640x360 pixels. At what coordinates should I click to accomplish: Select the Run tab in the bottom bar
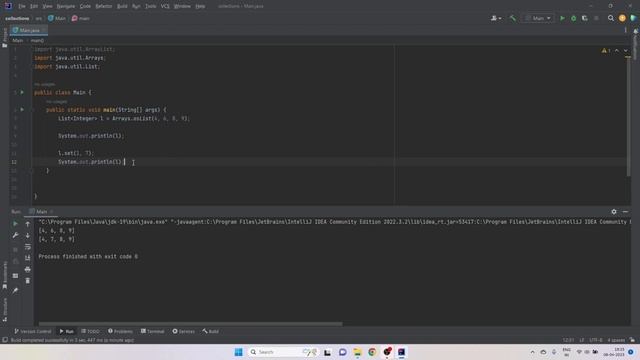tap(66, 331)
